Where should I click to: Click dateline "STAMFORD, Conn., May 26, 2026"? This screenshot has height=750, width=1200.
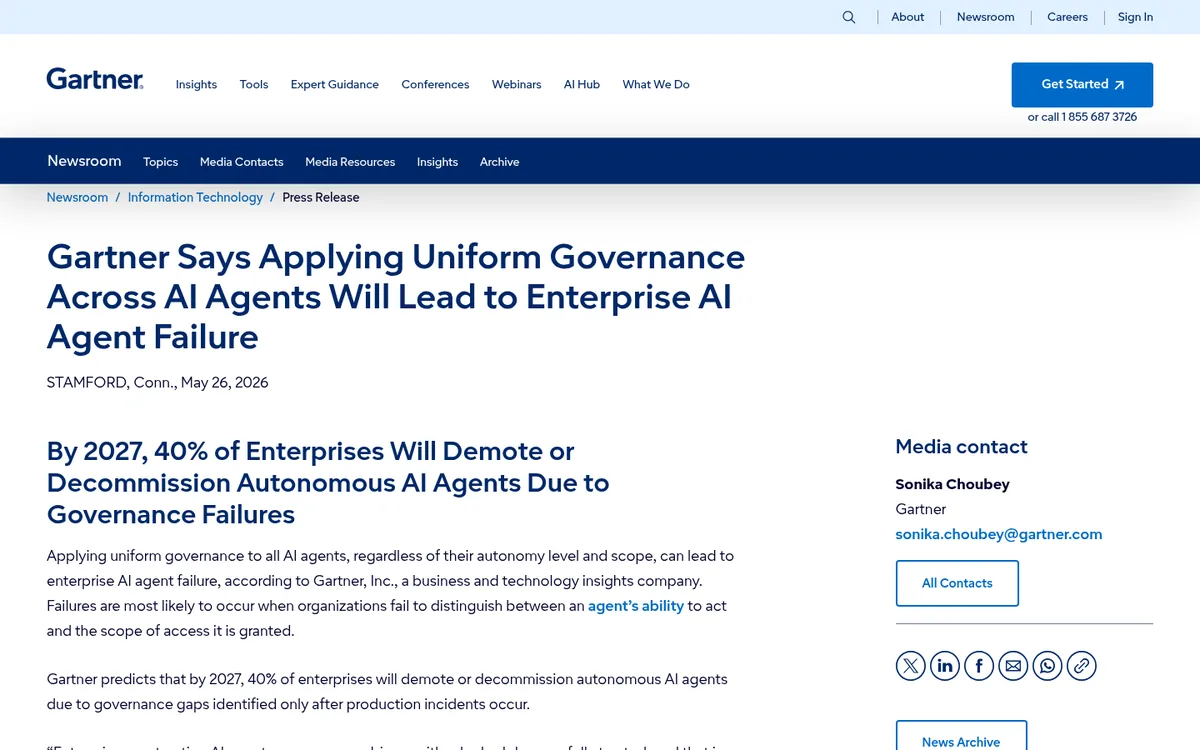click(x=157, y=383)
